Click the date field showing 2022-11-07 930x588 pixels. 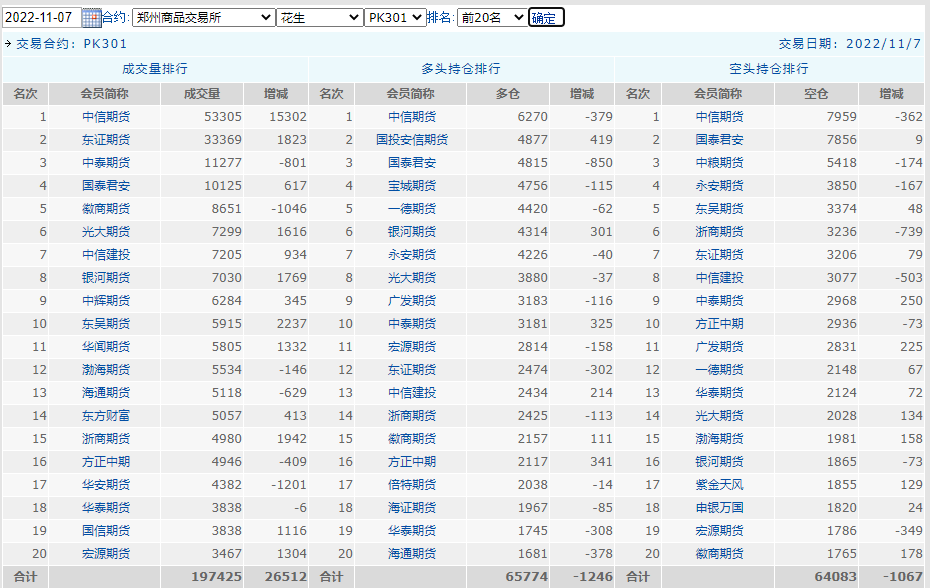42,18
